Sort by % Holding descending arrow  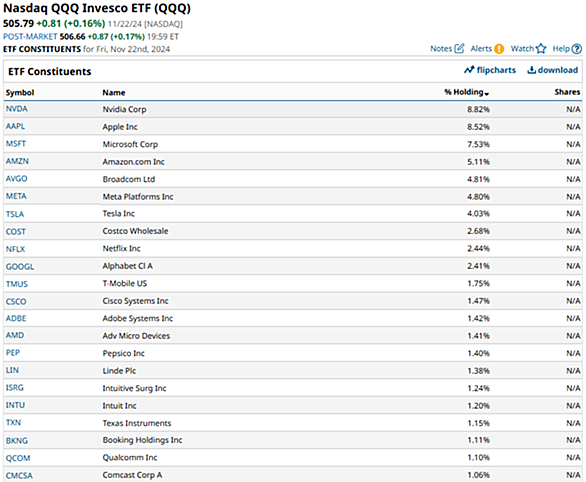[x=487, y=94]
